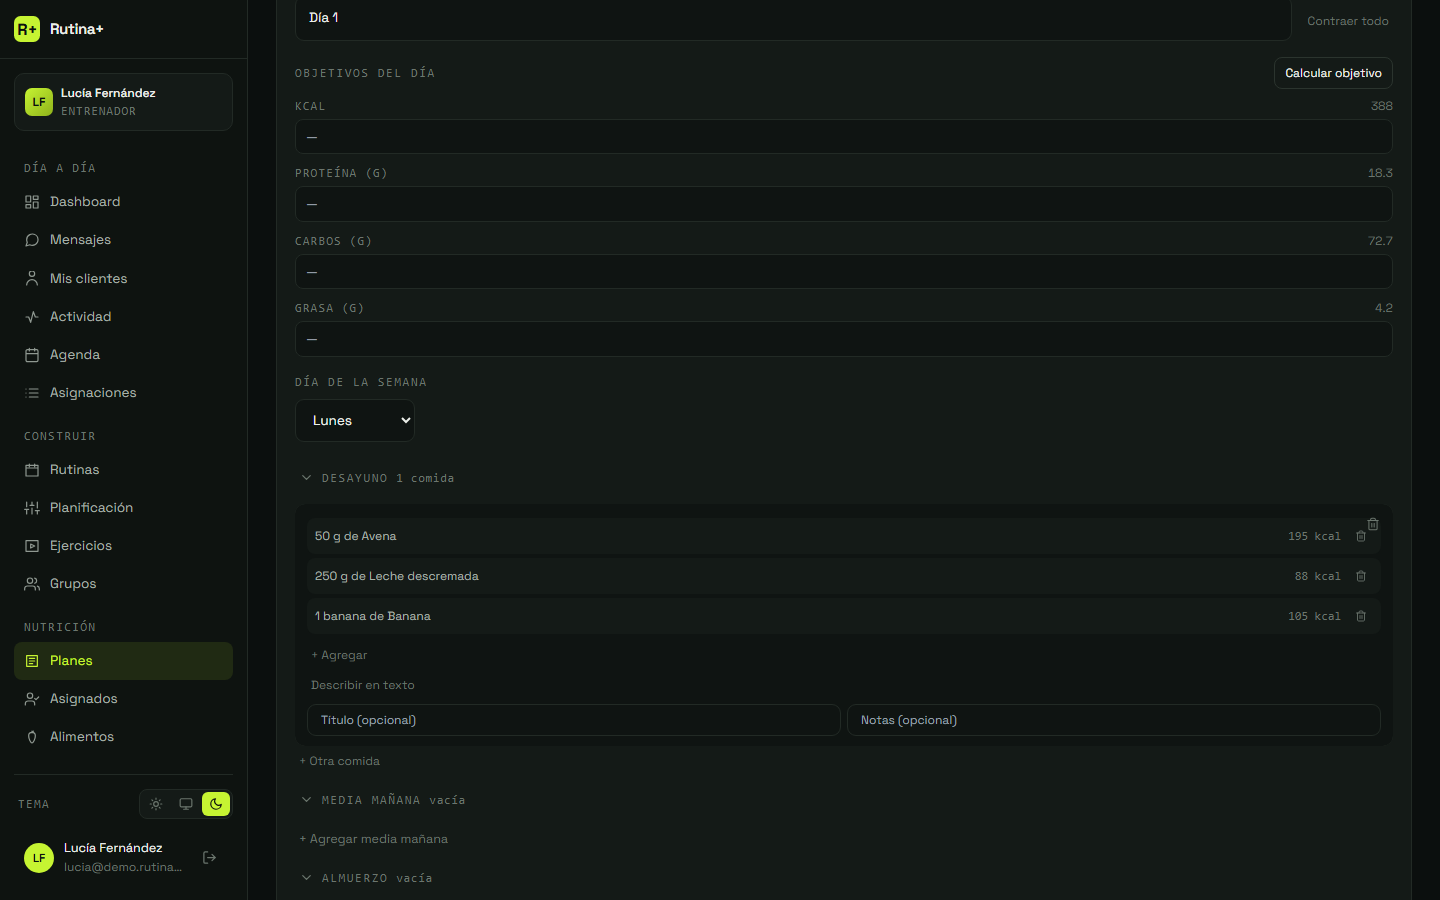The width and height of the screenshot is (1440, 900).
Task: Click + Otra comida
Action: pyautogui.click(x=340, y=761)
